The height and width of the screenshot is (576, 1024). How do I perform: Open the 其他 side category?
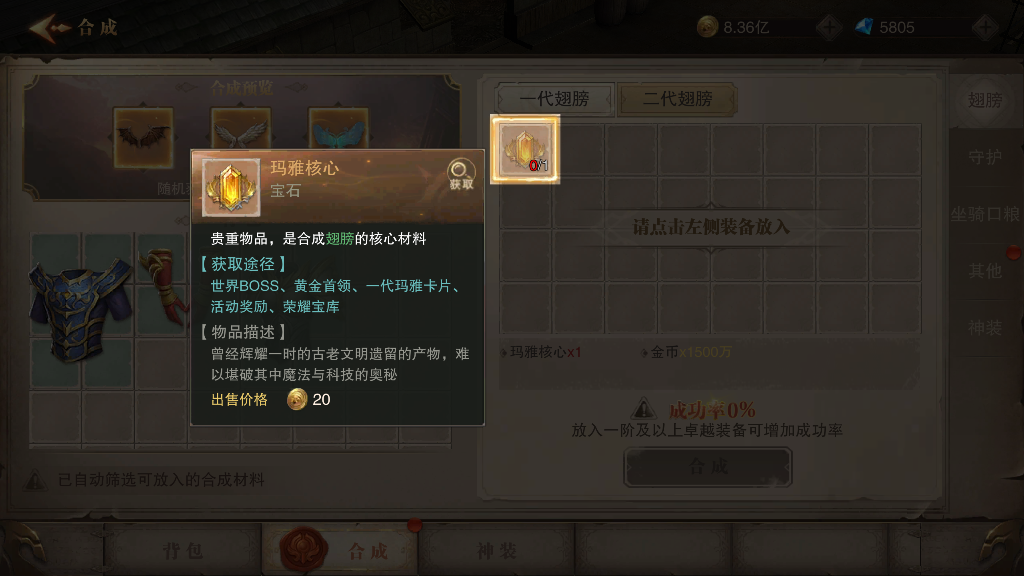[x=985, y=271]
